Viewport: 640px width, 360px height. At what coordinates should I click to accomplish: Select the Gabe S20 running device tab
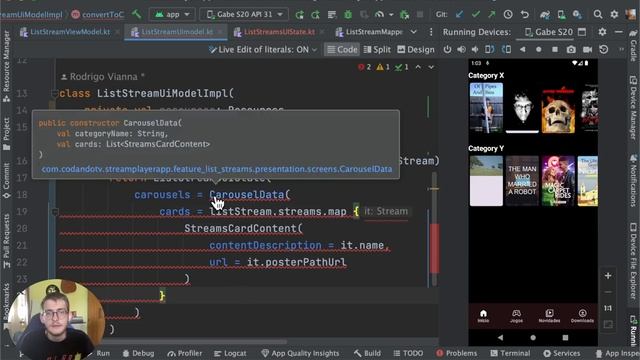[x=549, y=32]
